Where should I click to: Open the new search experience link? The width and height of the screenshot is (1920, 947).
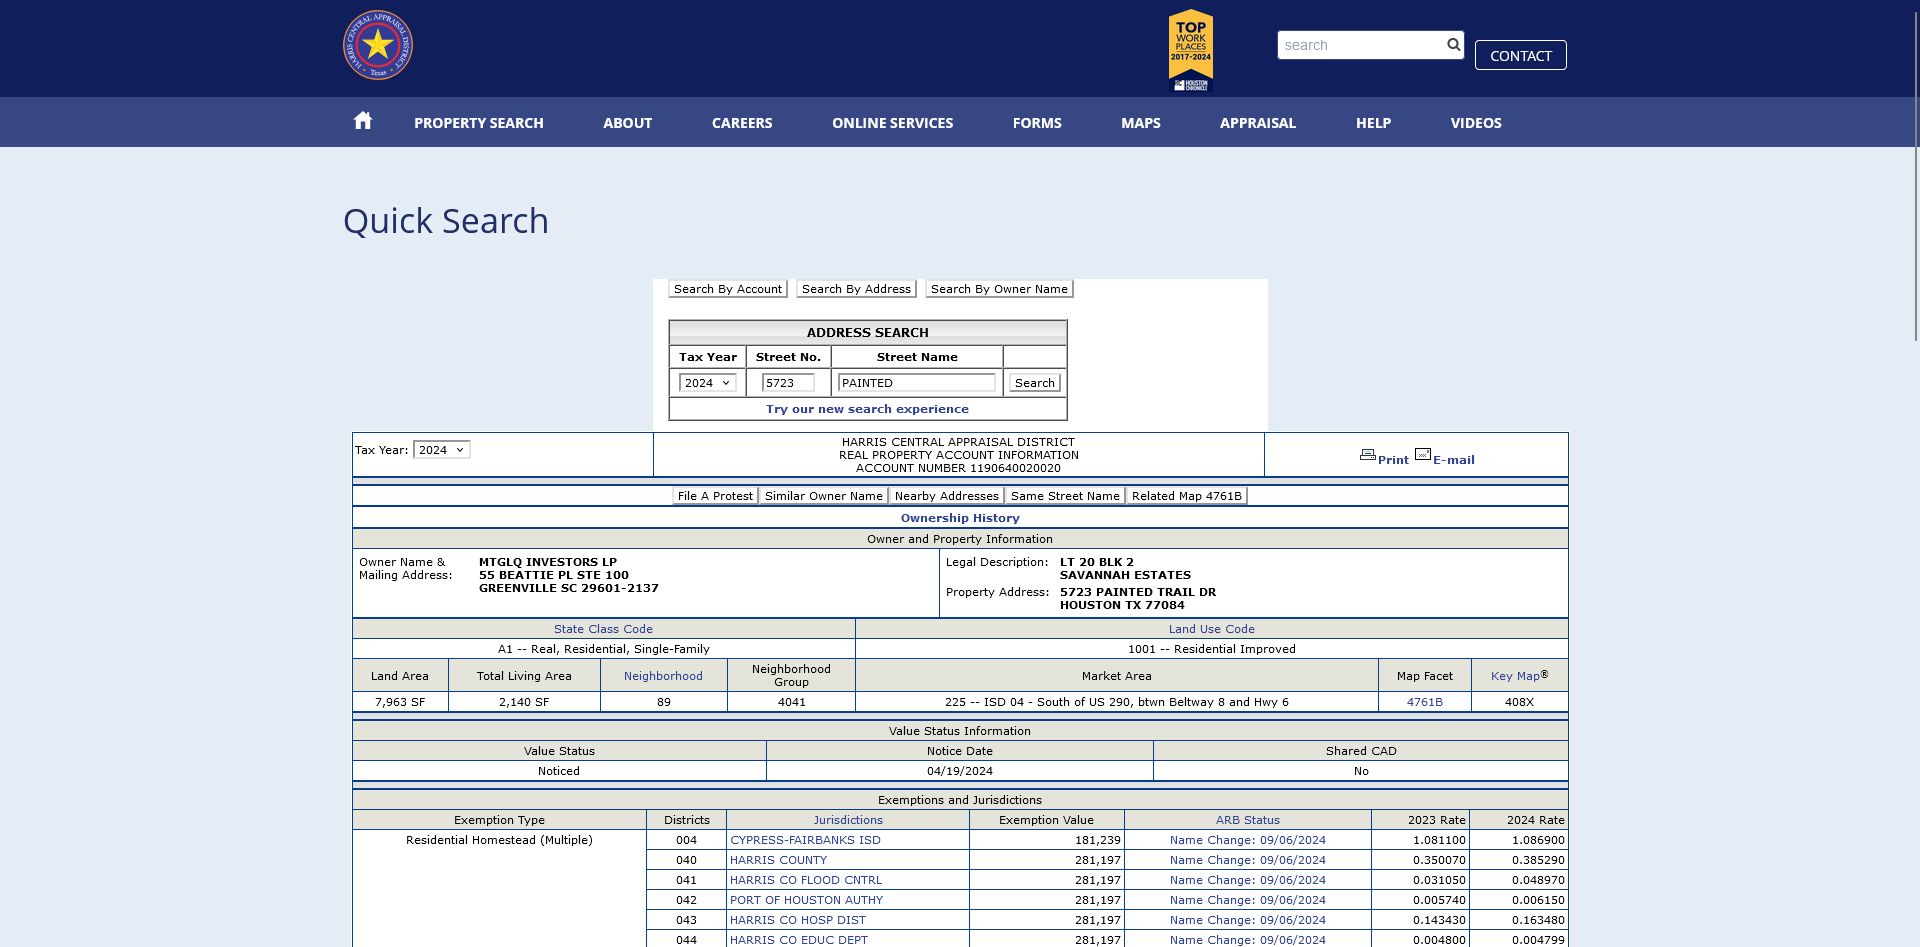pos(867,409)
